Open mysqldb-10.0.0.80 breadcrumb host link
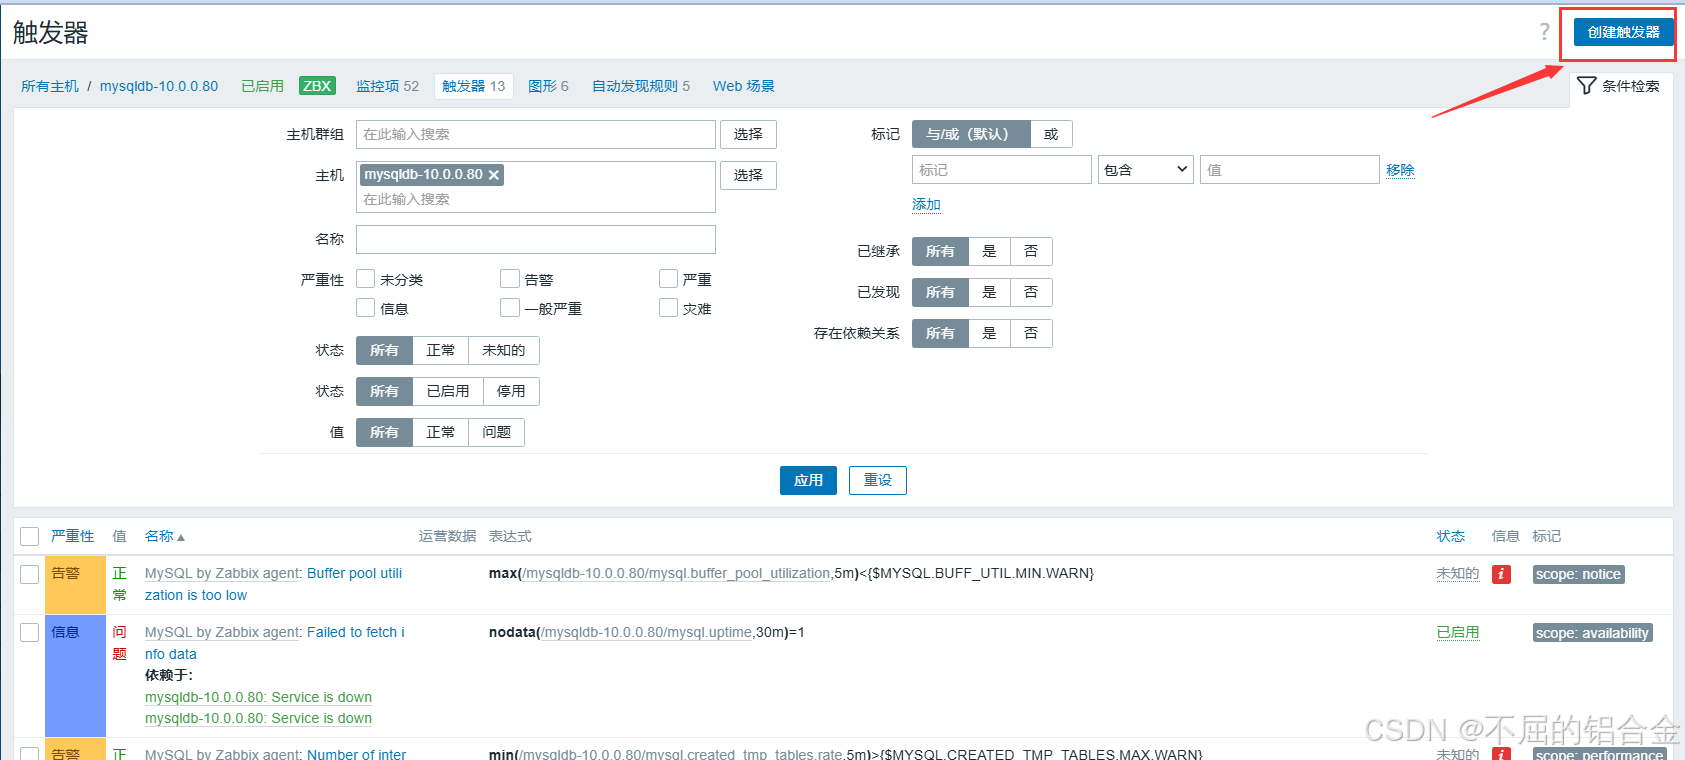Screen dimensions: 1685x760 (x=159, y=86)
